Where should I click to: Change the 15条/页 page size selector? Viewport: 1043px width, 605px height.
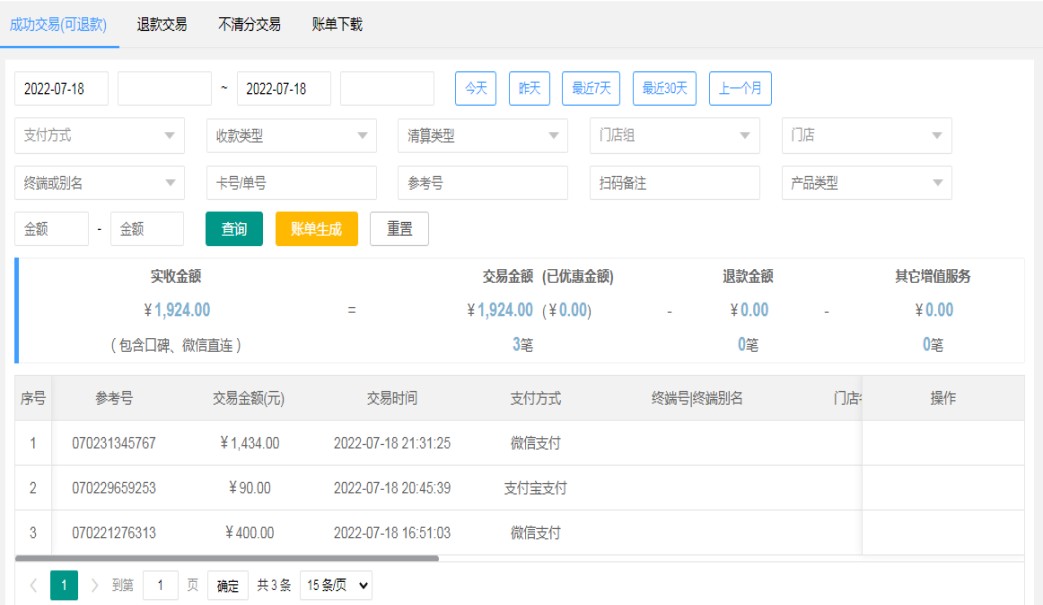[336, 586]
